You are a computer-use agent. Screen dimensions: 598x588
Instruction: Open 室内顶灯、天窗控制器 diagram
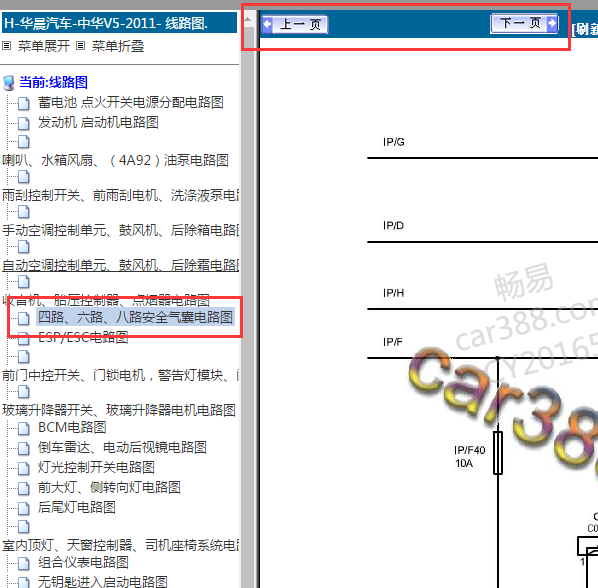pos(121,545)
